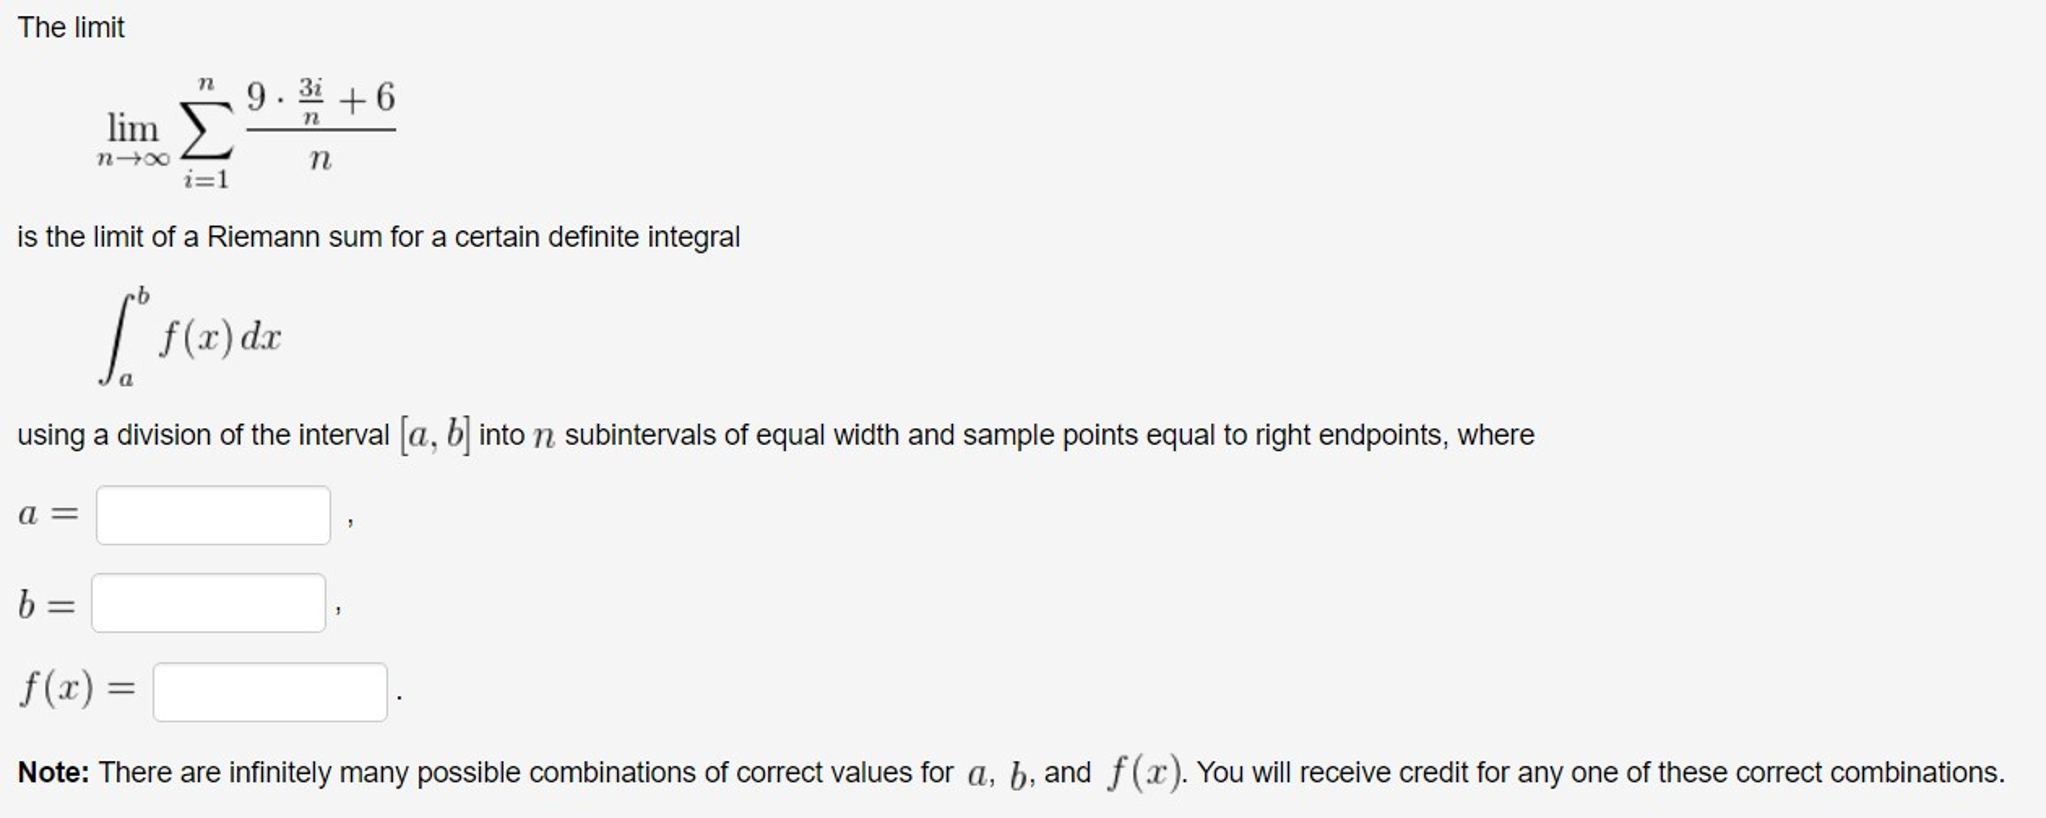Select the limit expression formula
Viewport: 2046px width, 818px height.
(x=250, y=130)
